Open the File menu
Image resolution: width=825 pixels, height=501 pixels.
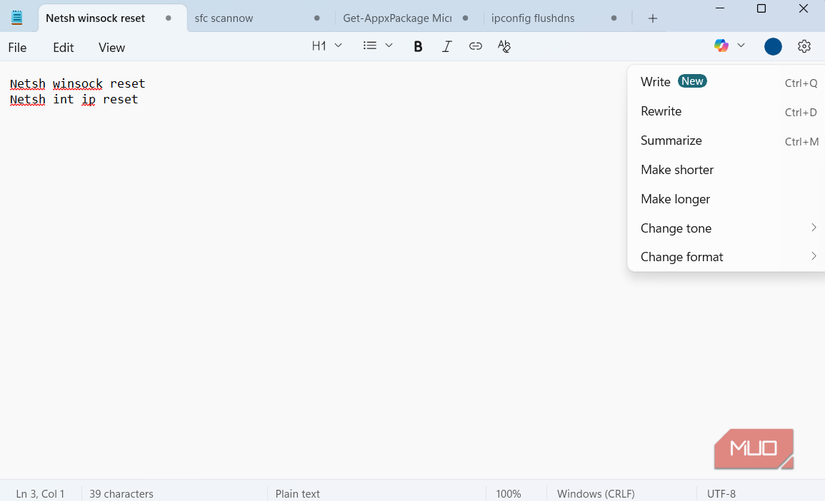click(17, 47)
